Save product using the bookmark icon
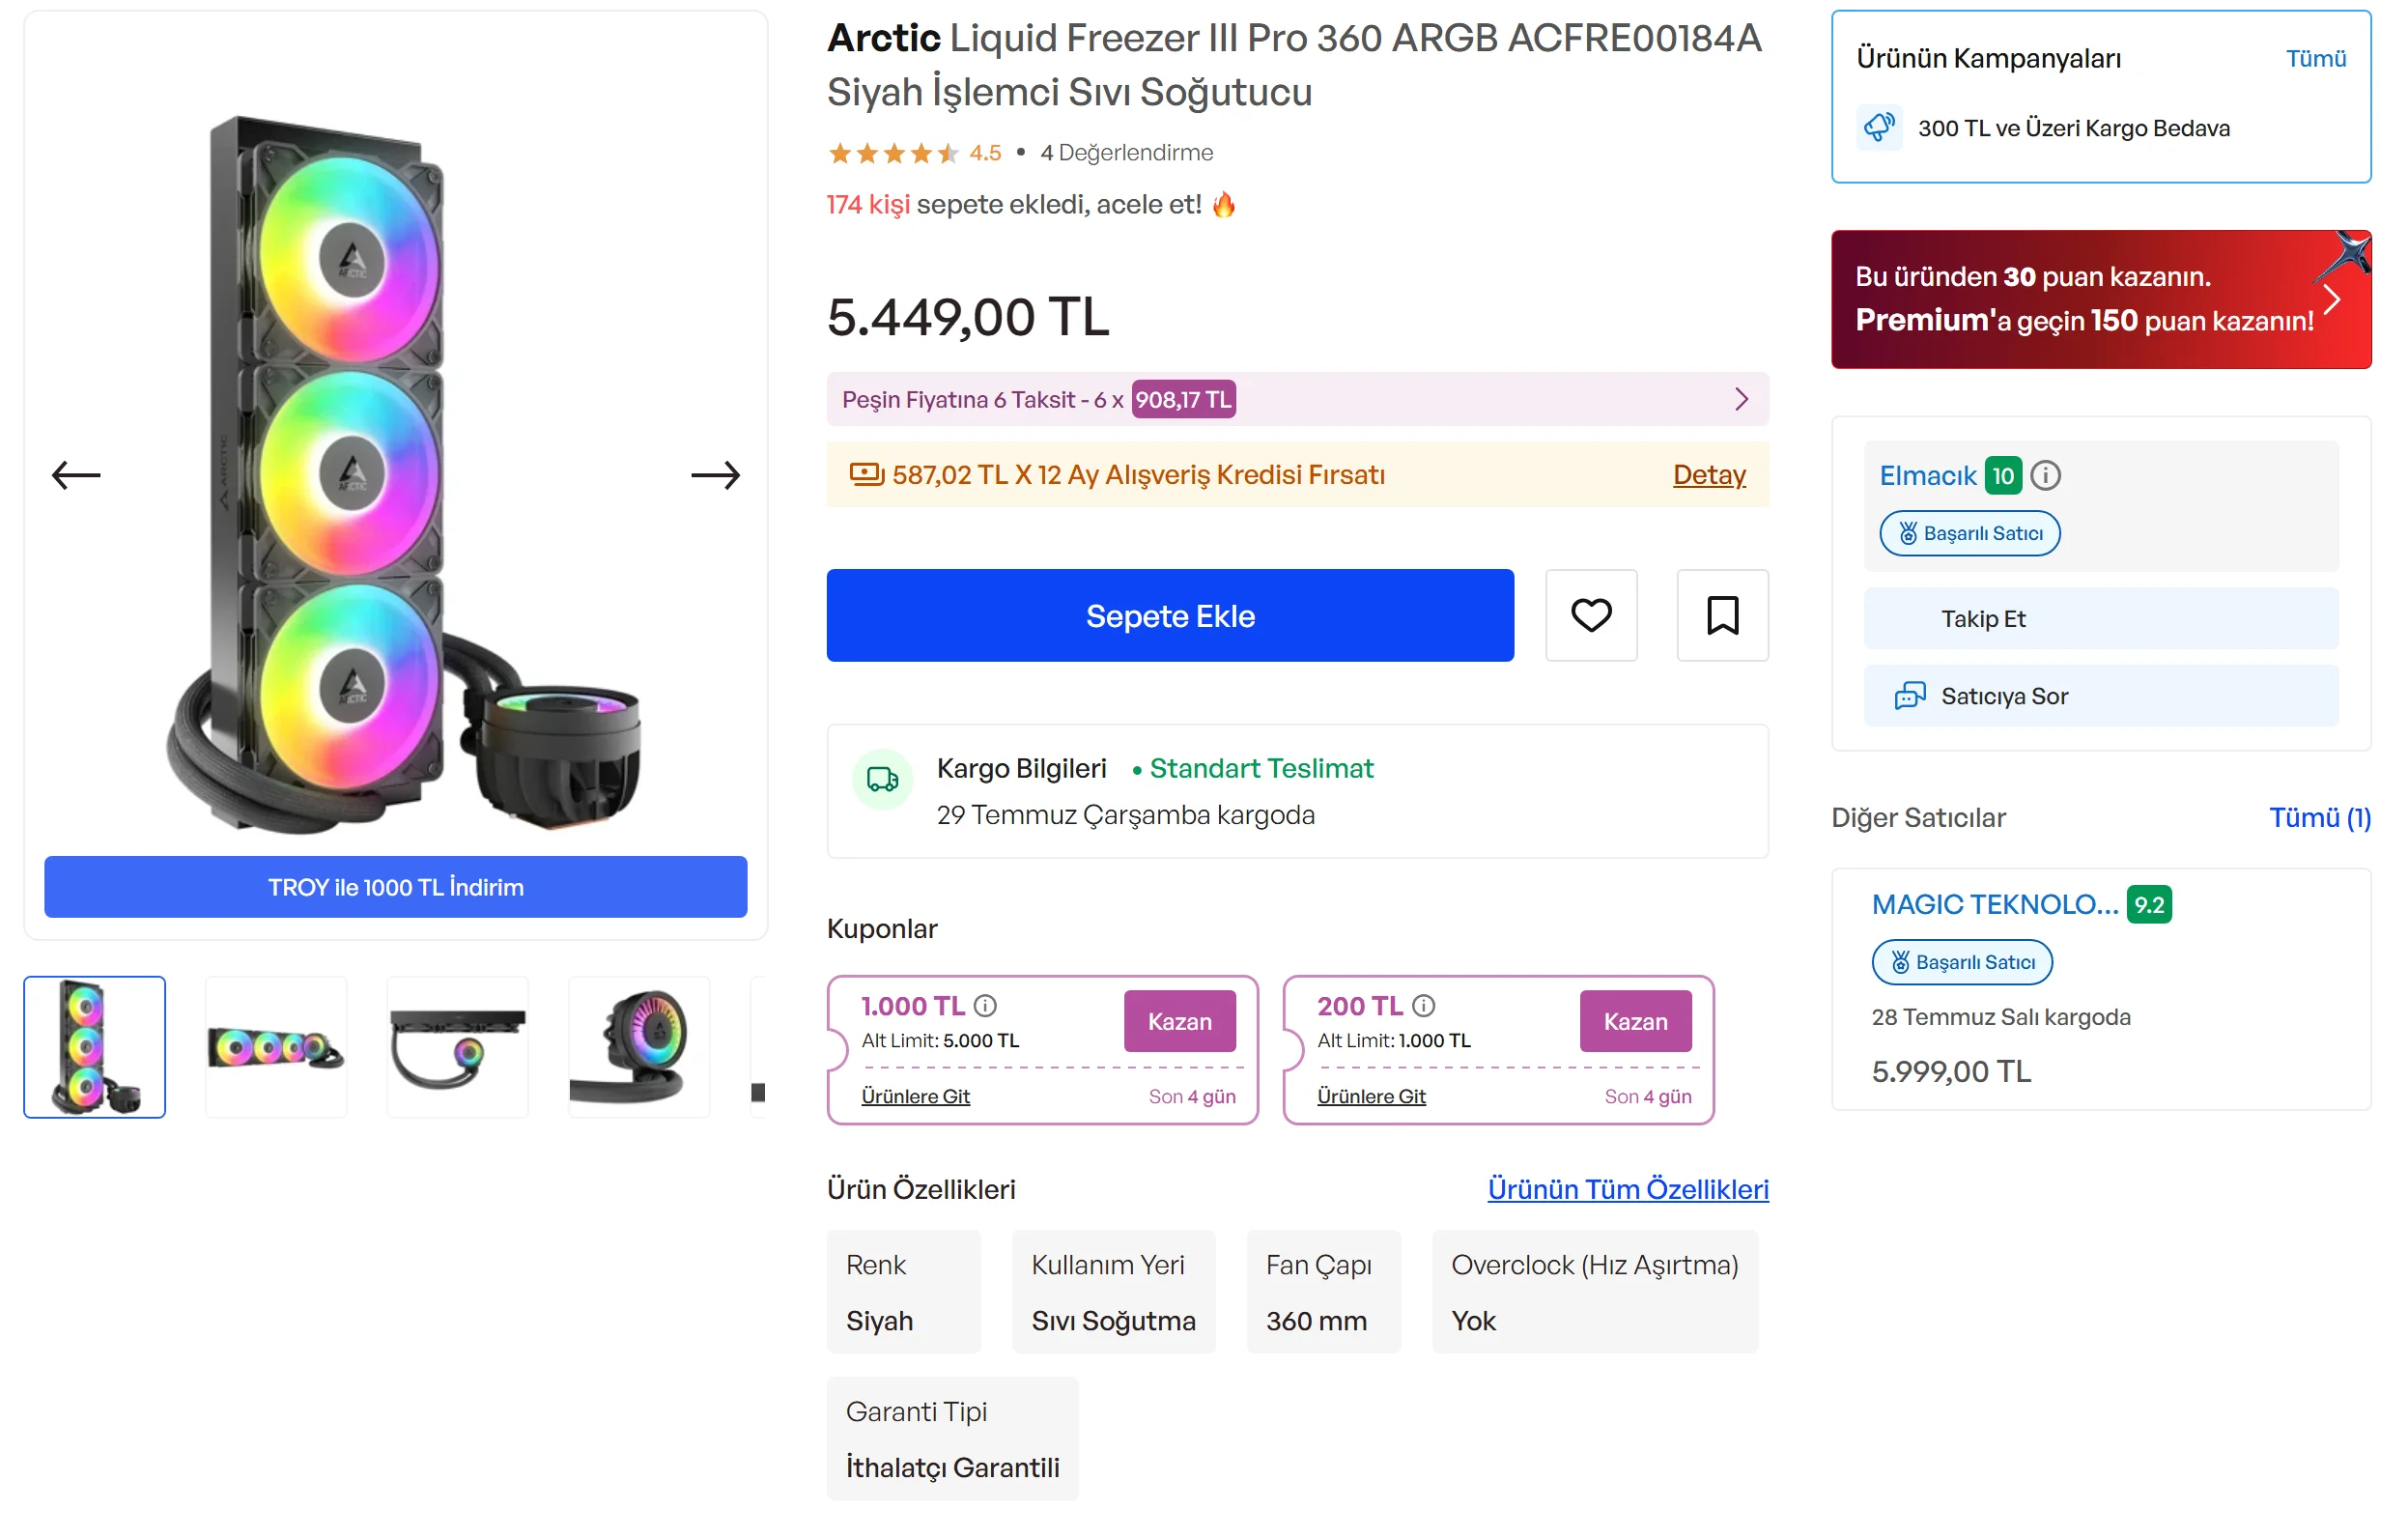 pyautogui.click(x=1722, y=615)
